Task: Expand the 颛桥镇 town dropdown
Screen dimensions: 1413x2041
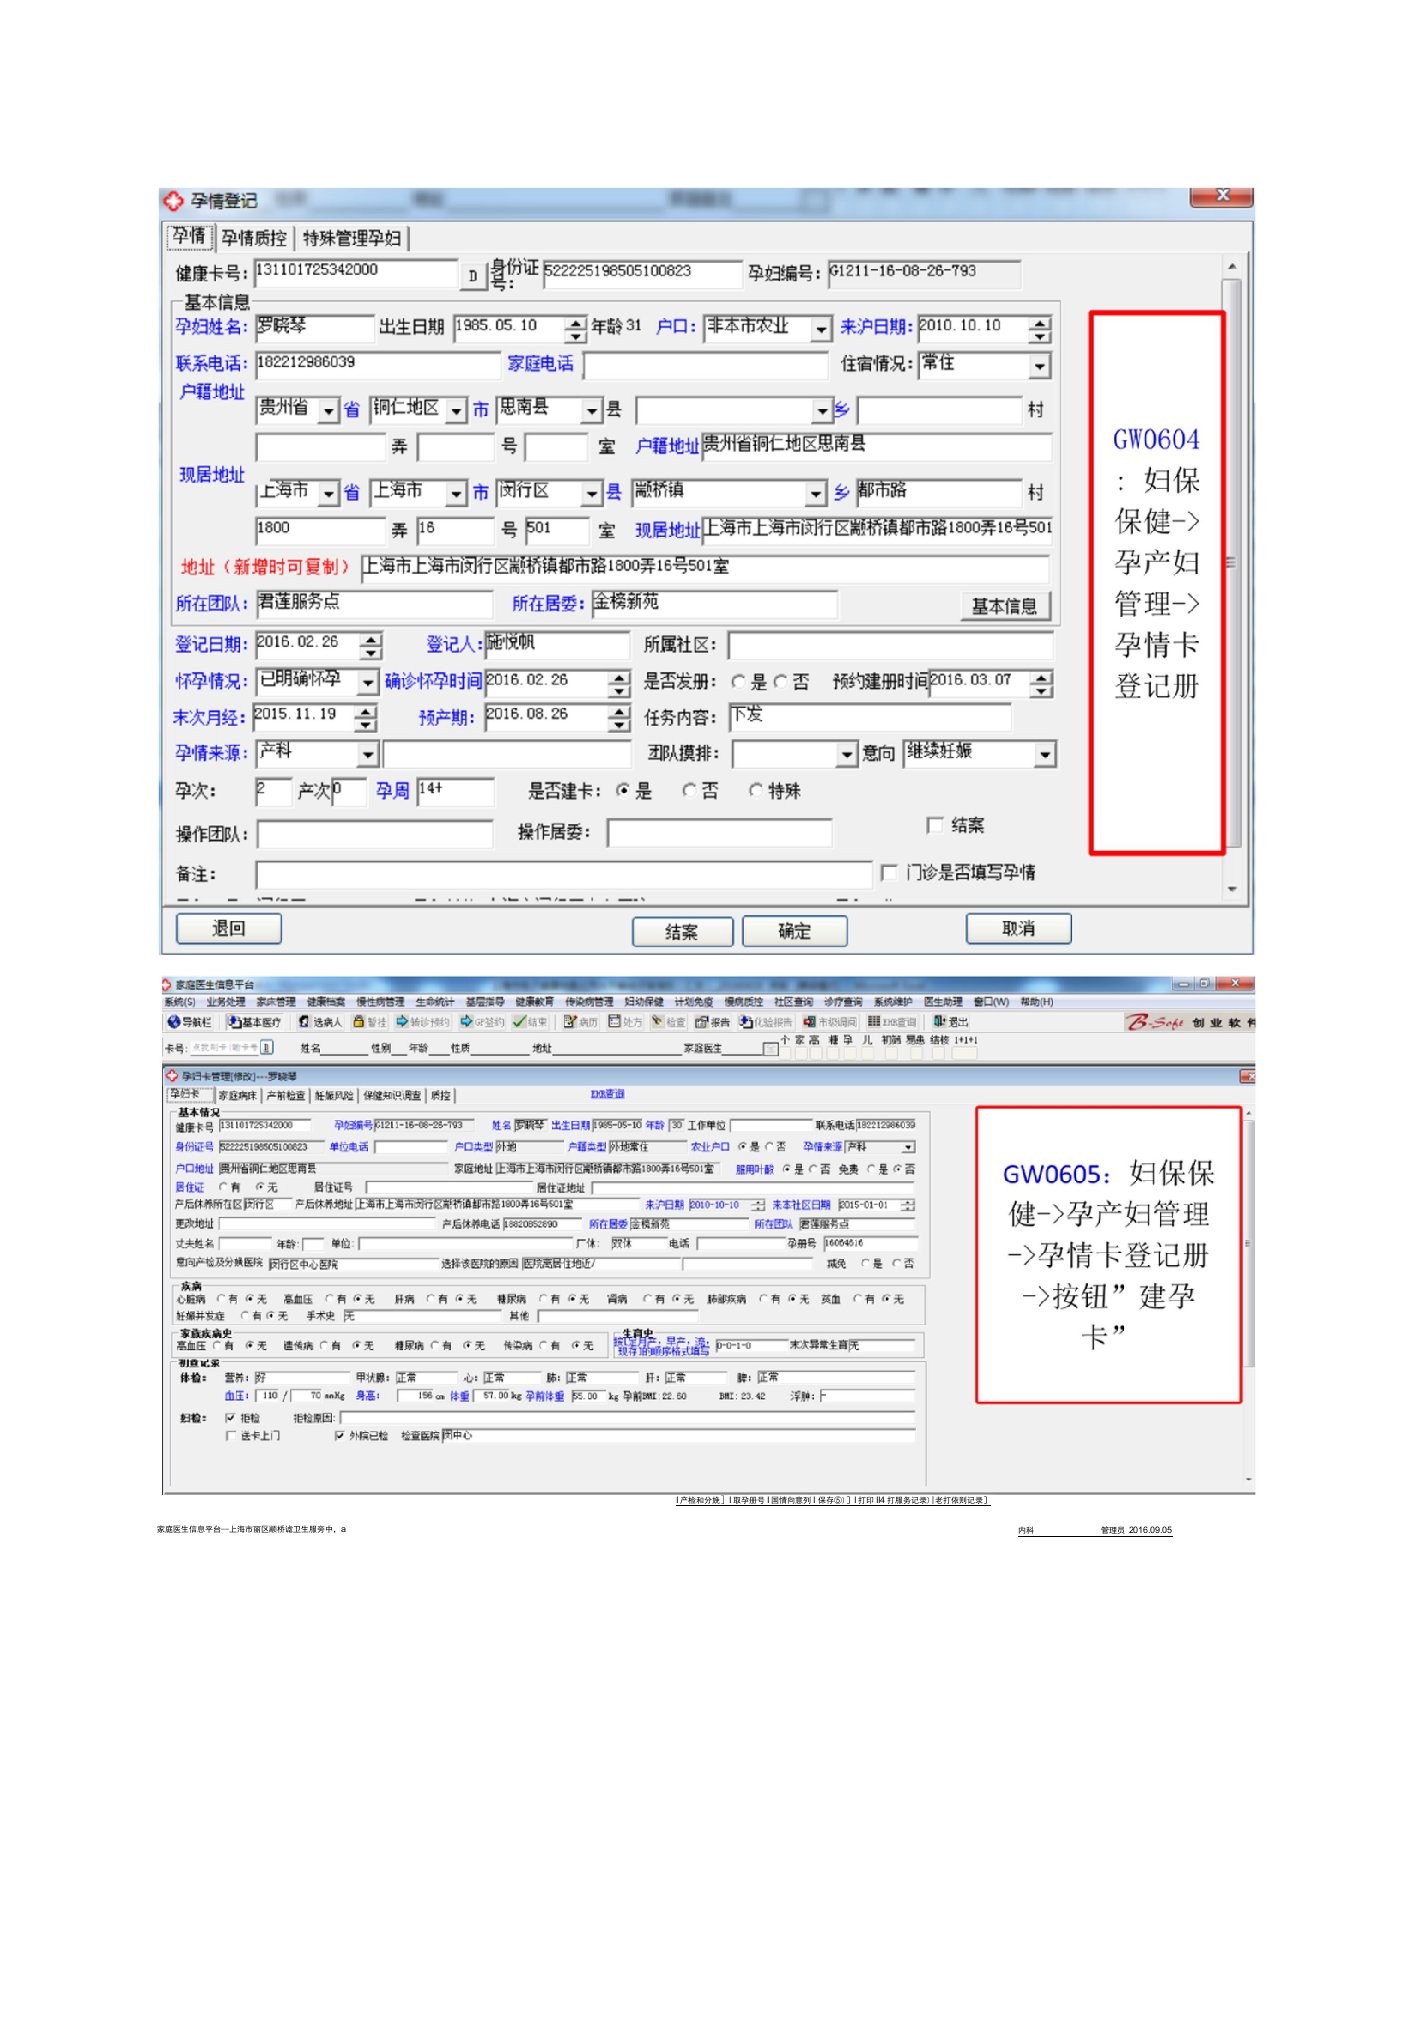Action: pos(817,493)
